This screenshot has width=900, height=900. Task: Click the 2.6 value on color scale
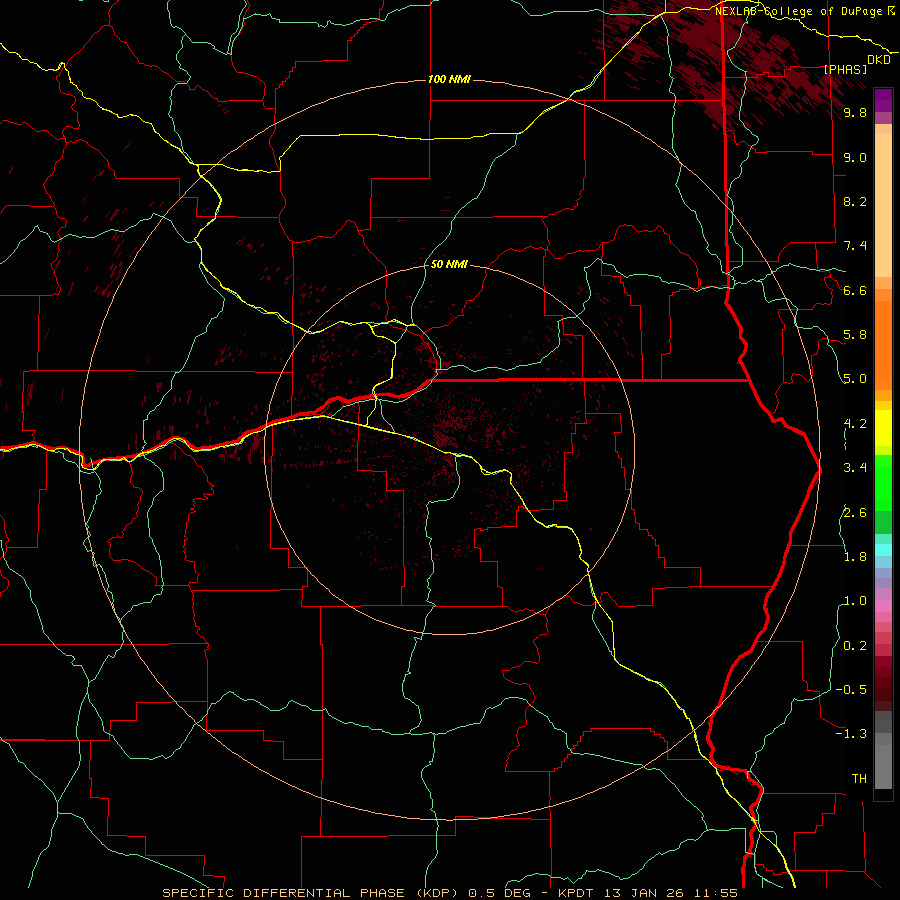coord(855,513)
